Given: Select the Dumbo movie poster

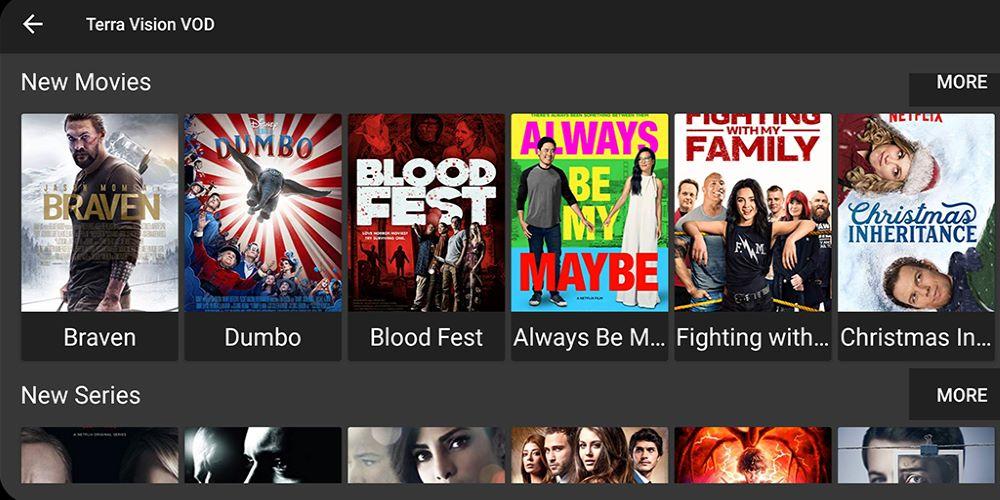Looking at the screenshot, I should tap(263, 212).
